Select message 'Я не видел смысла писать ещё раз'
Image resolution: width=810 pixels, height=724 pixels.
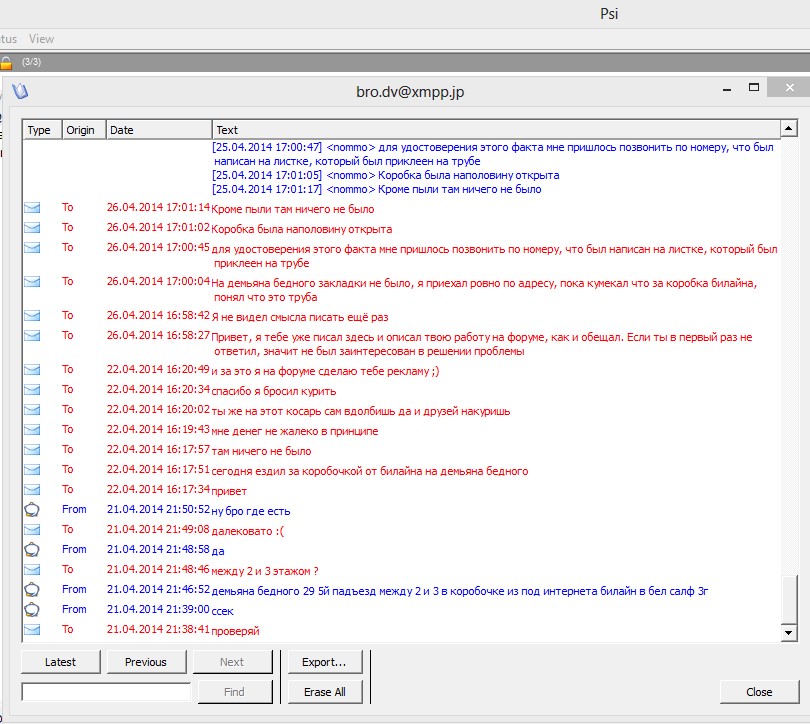click(x=300, y=317)
